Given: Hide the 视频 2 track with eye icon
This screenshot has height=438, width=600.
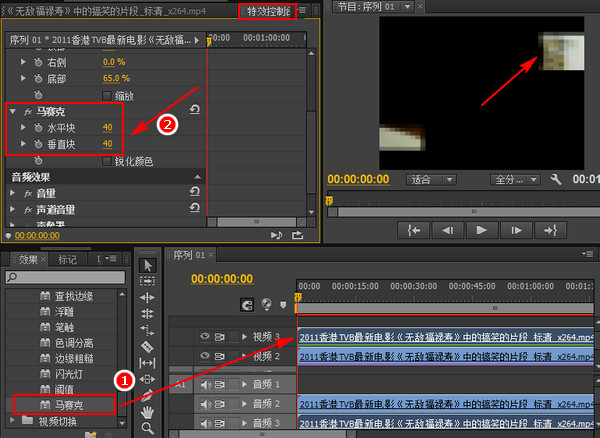Looking at the screenshot, I should click(205, 356).
